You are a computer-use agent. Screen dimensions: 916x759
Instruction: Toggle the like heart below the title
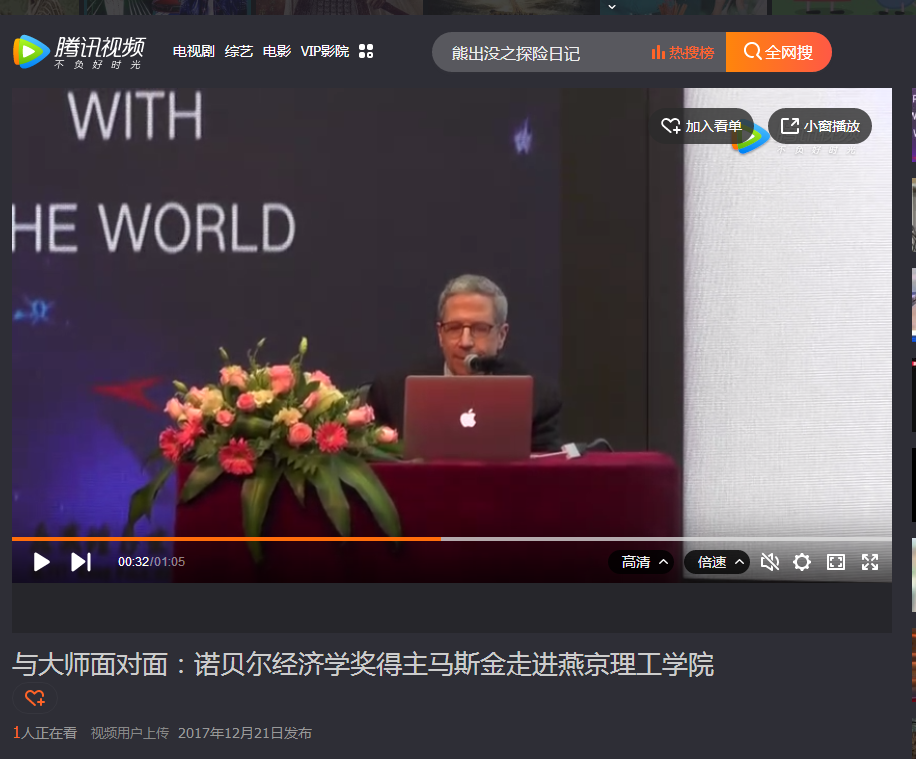[33, 698]
